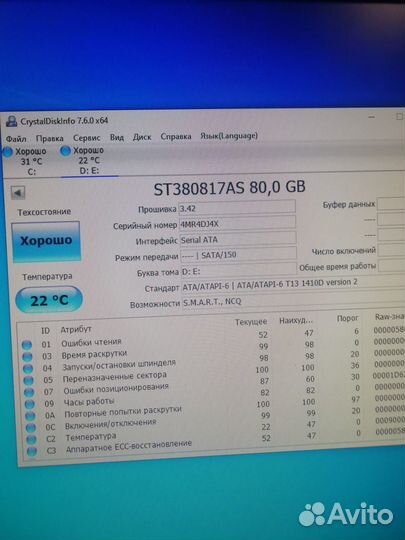Click the status dot for Время раскрутки

(x=28, y=357)
